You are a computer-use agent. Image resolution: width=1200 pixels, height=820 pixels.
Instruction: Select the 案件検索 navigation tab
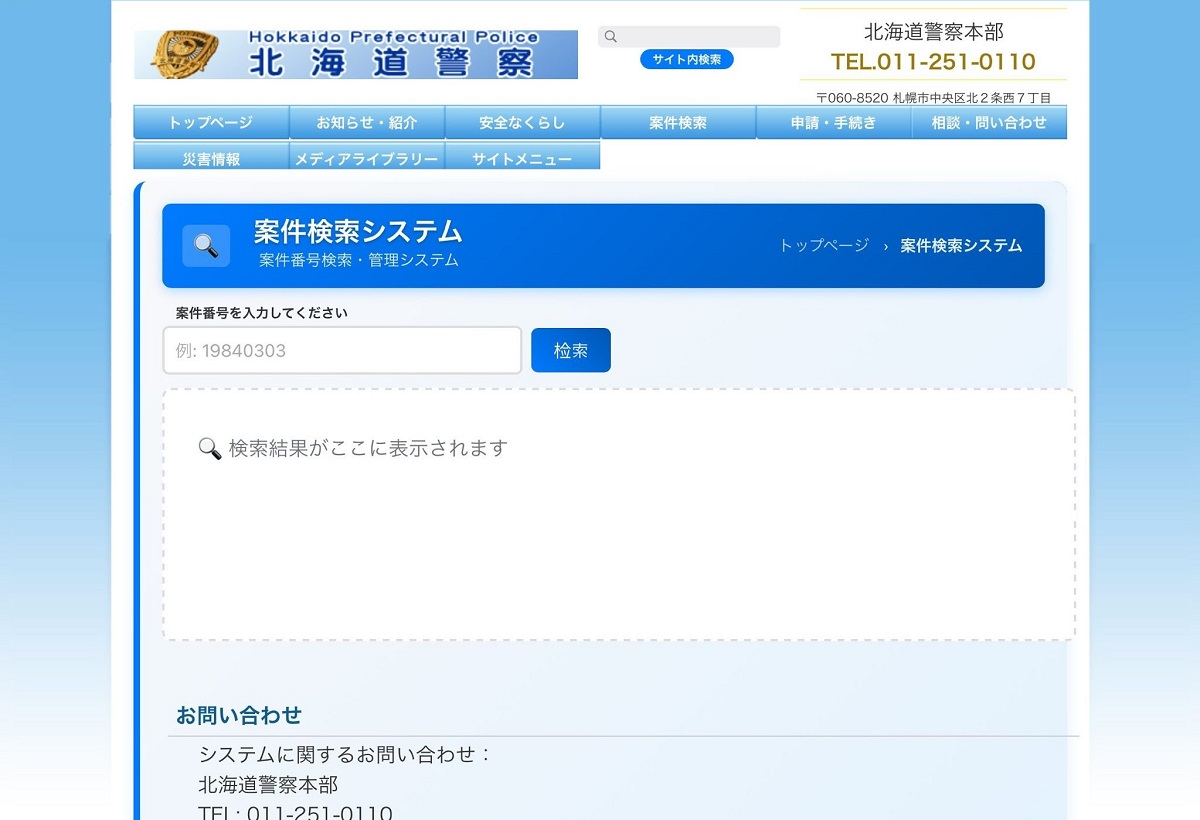tap(678, 122)
